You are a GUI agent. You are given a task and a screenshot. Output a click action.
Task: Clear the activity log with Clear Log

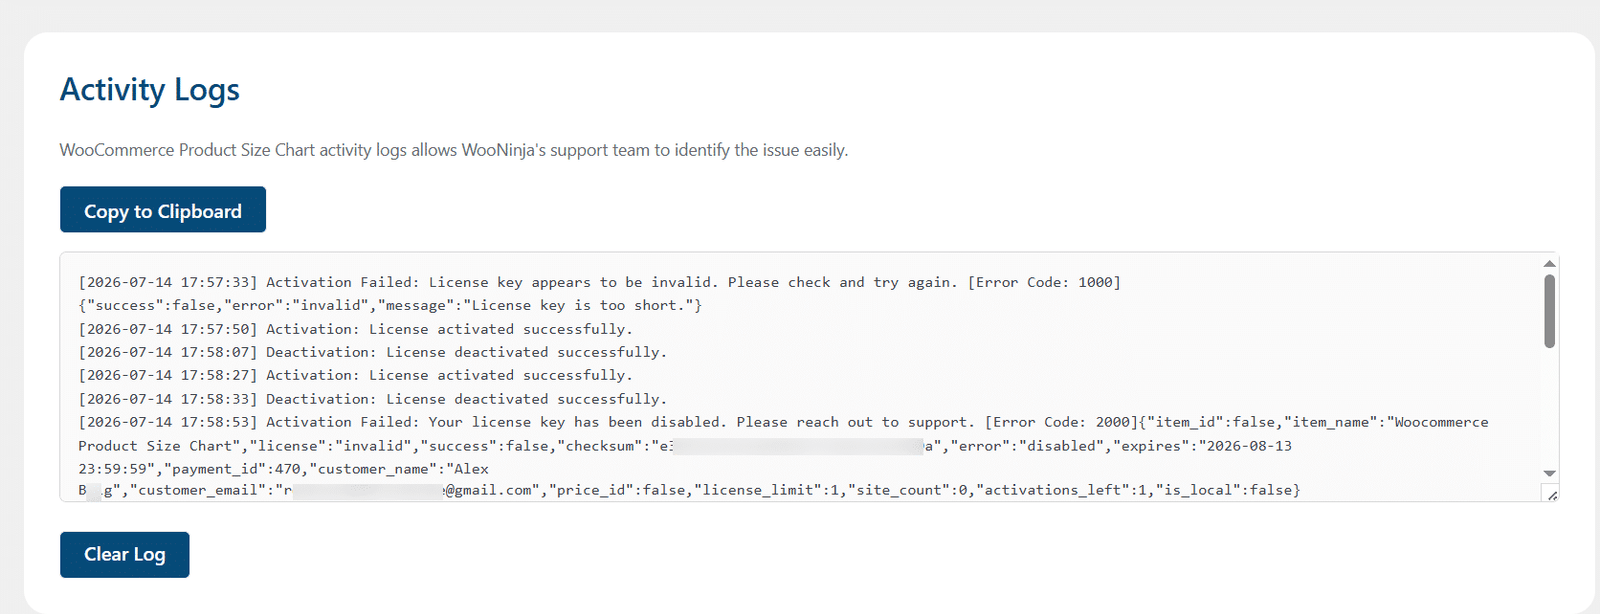click(x=124, y=555)
